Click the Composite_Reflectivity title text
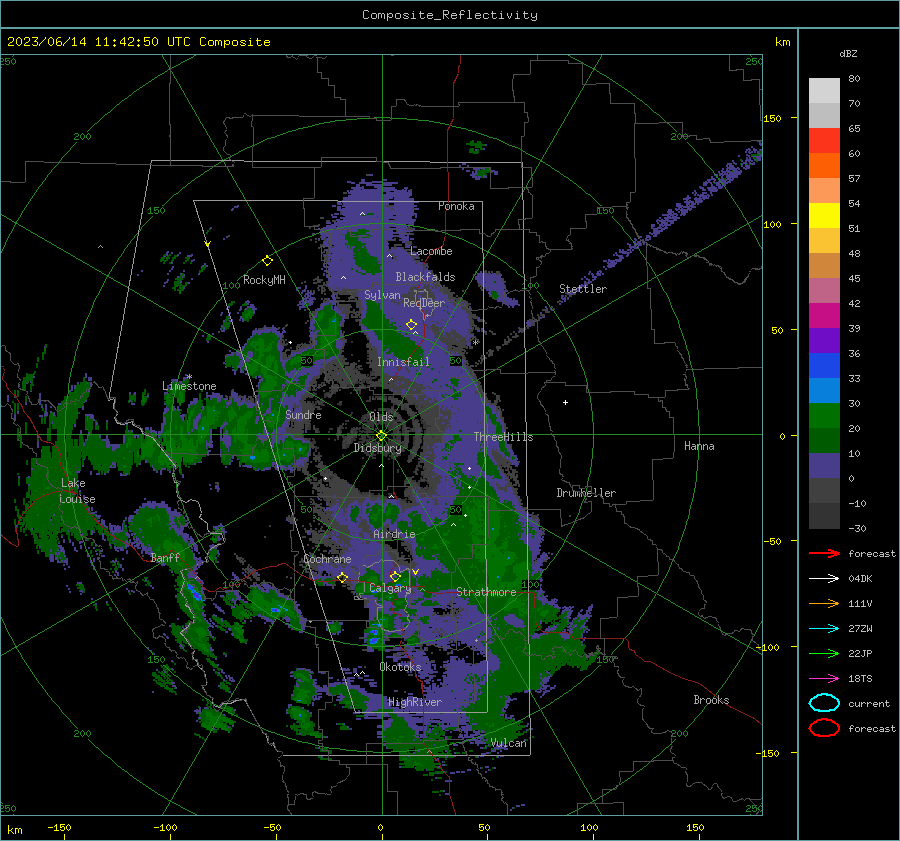Image resolution: width=900 pixels, height=841 pixels. (450, 15)
